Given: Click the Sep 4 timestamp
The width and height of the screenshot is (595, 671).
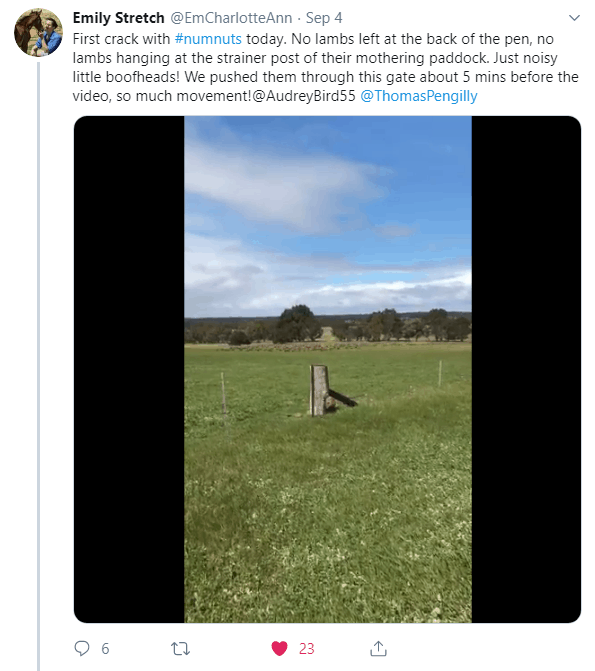Looking at the screenshot, I should click(324, 18).
